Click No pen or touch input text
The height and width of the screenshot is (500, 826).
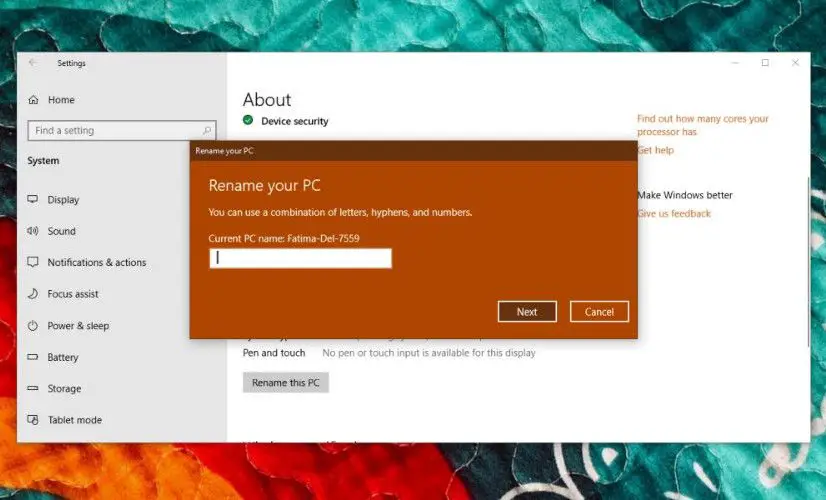[x=429, y=353]
